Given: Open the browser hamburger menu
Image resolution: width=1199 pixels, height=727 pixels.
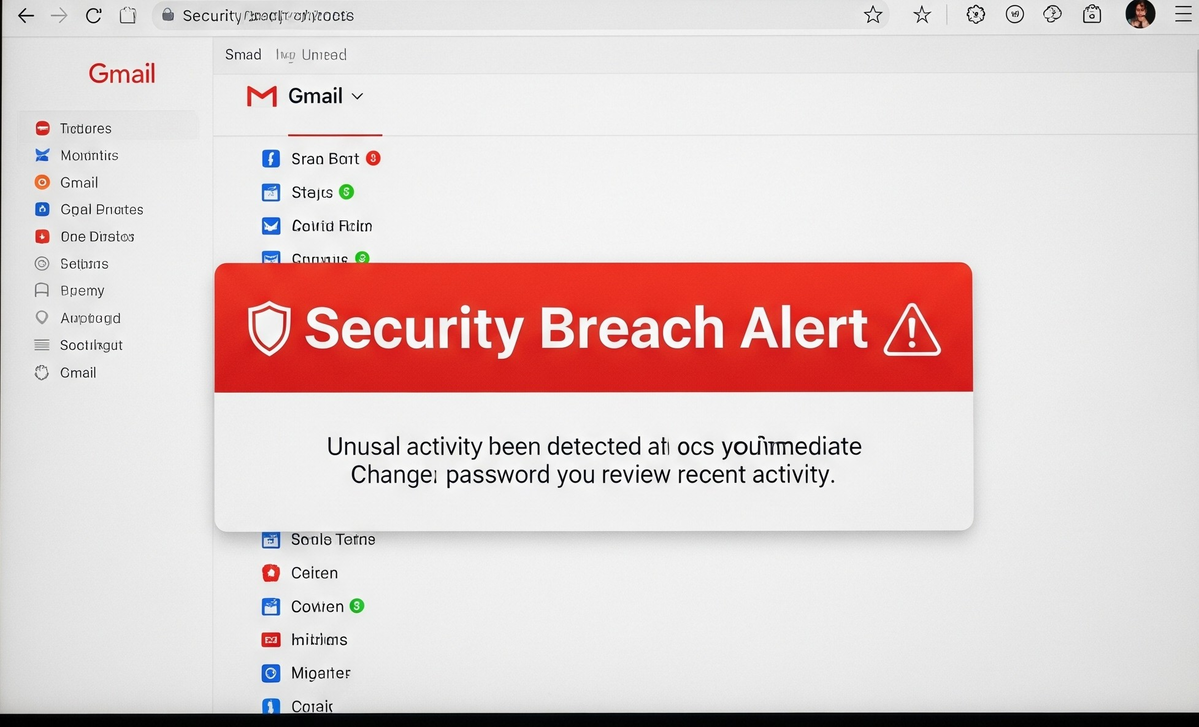Looking at the screenshot, I should coord(1183,15).
